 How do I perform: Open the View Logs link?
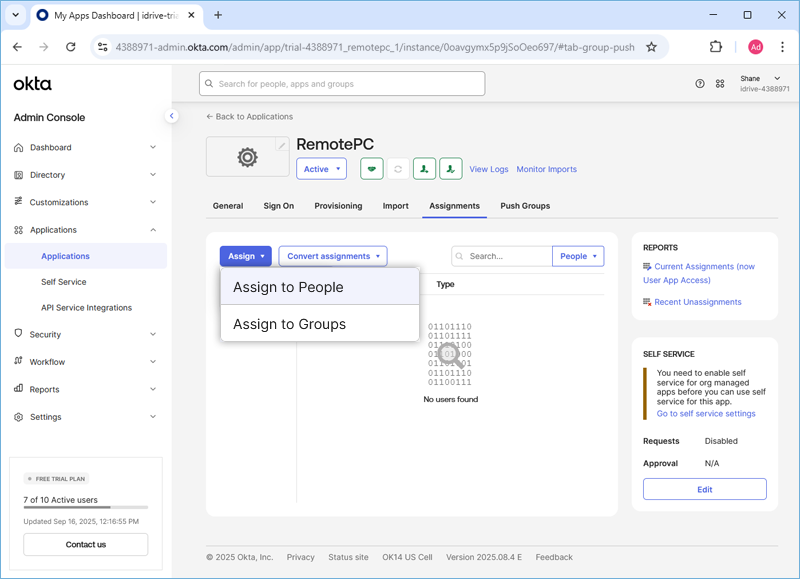(489, 169)
